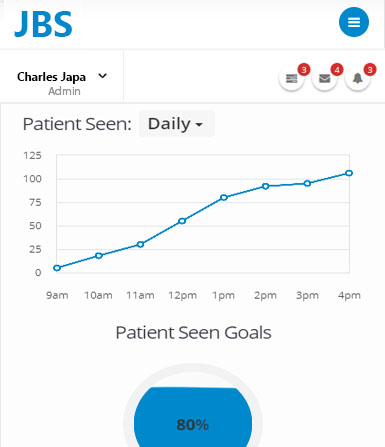Expand the Charles Japa user chevron
This screenshot has height=447, width=385.
[103, 76]
